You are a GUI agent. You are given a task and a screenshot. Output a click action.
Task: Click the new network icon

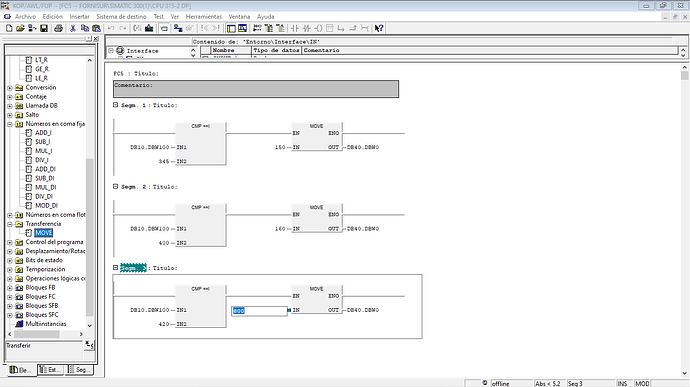pyautogui.click(x=257, y=28)
